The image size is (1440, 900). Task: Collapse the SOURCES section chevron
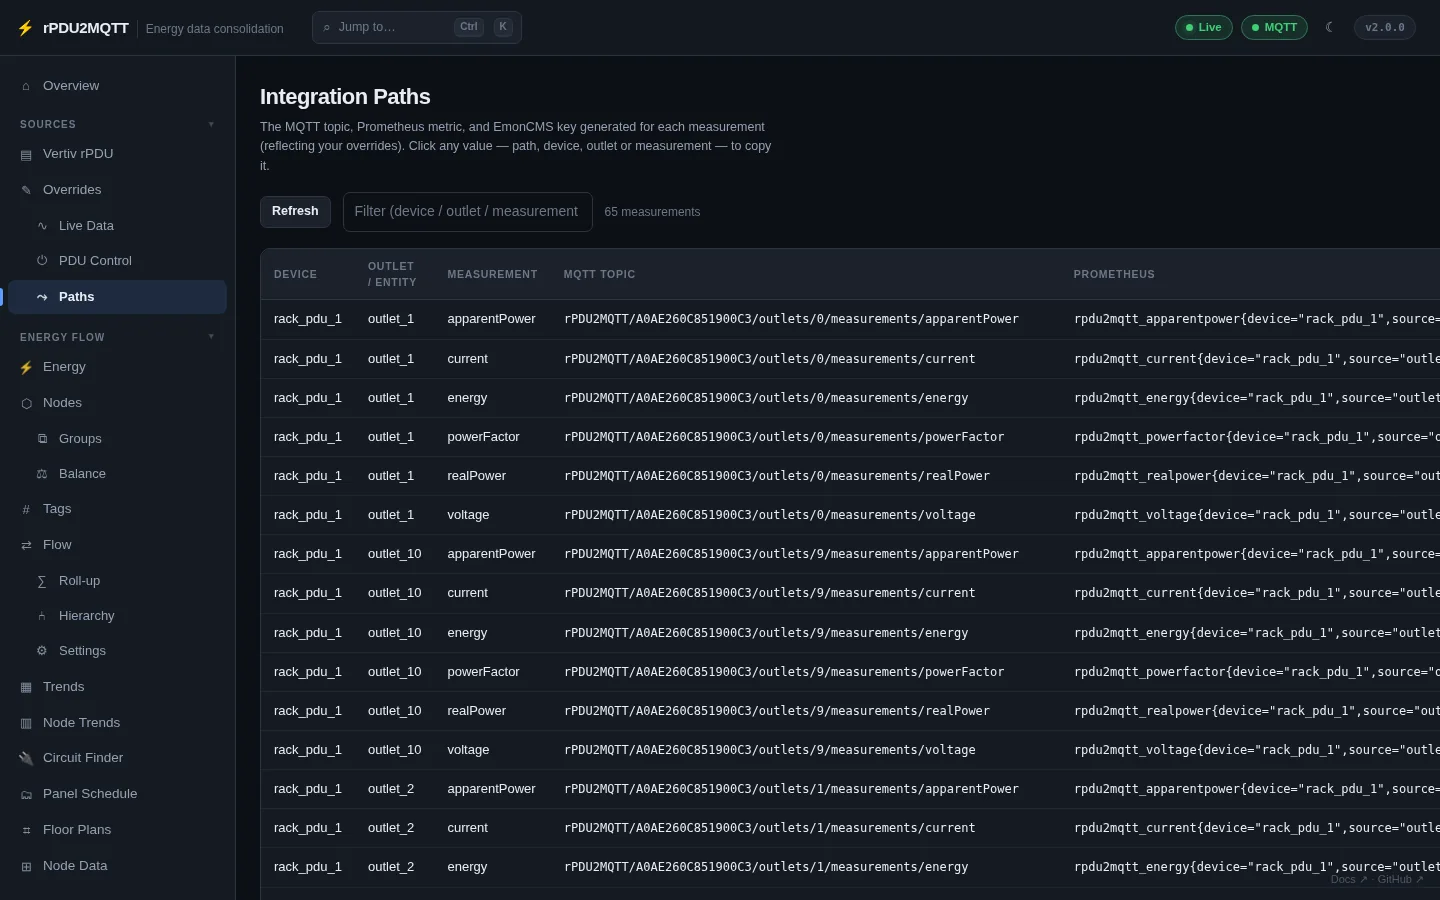point(211,124)
